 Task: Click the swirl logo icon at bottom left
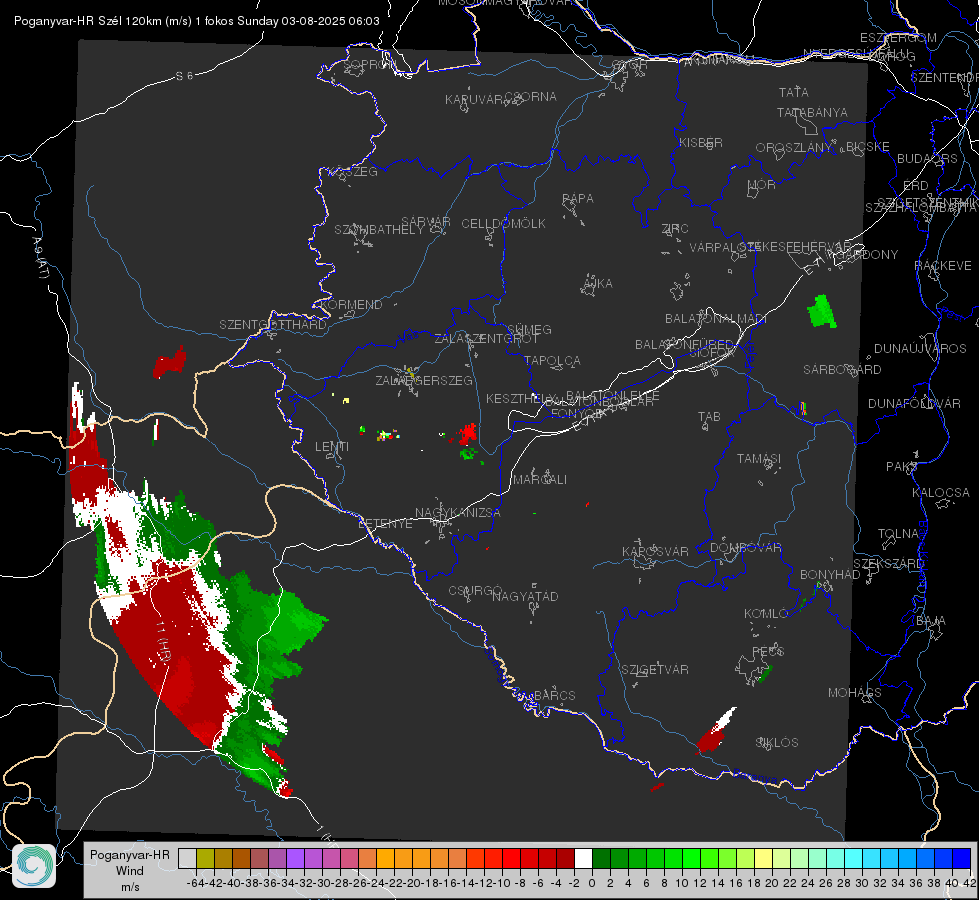click(34, 866)
